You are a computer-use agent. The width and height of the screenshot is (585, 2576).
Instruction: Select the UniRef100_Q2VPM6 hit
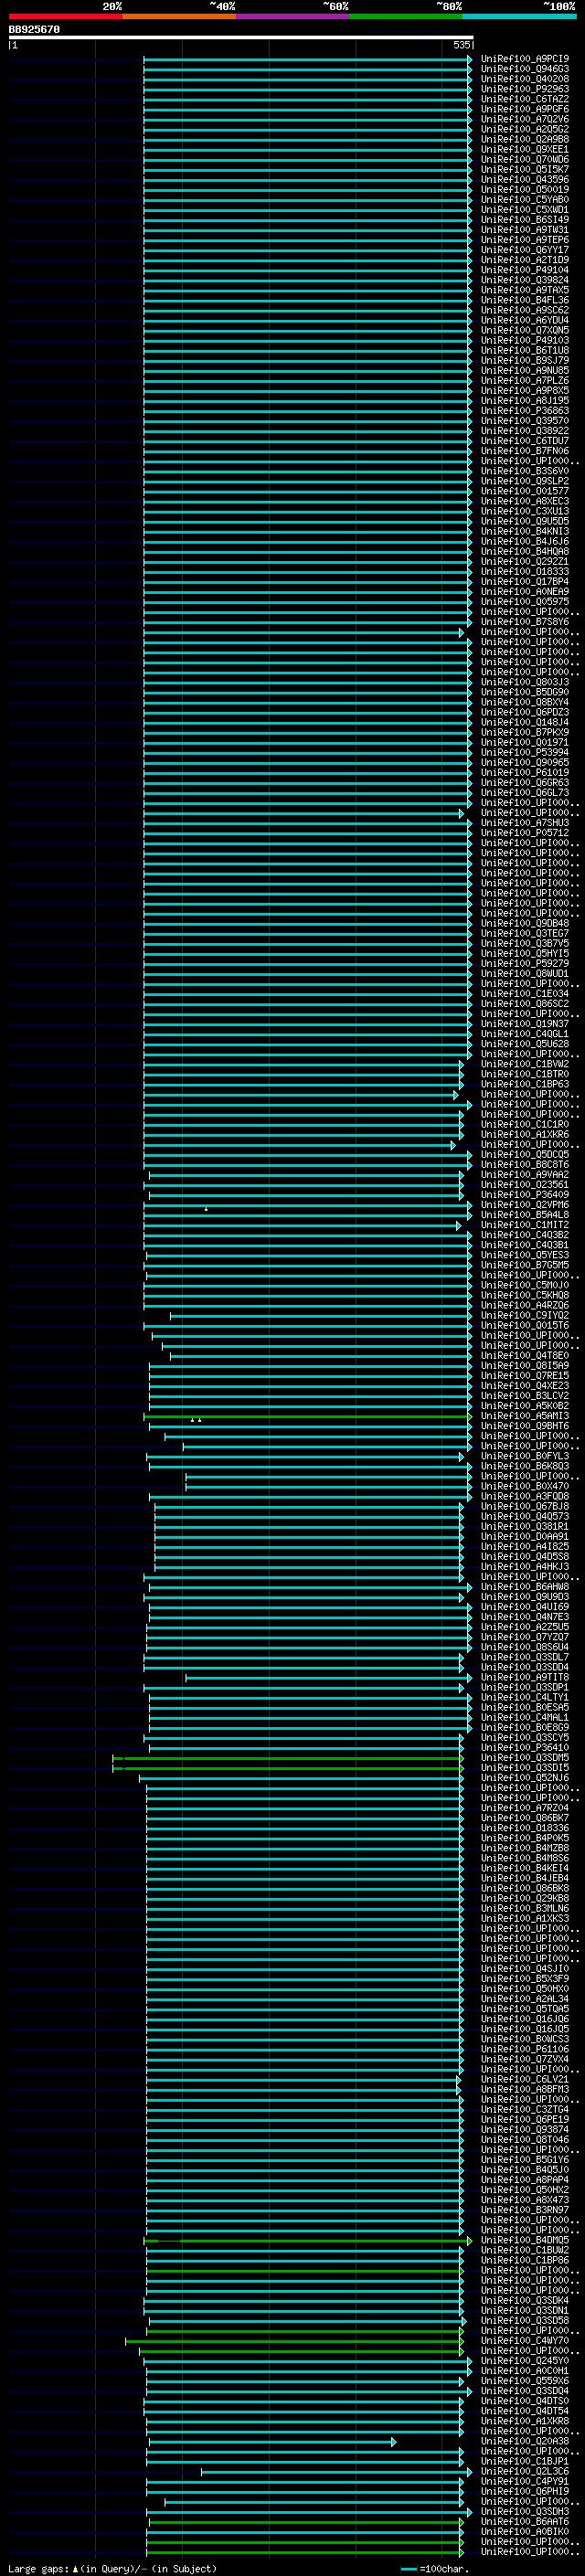(x=525, y=1205)
